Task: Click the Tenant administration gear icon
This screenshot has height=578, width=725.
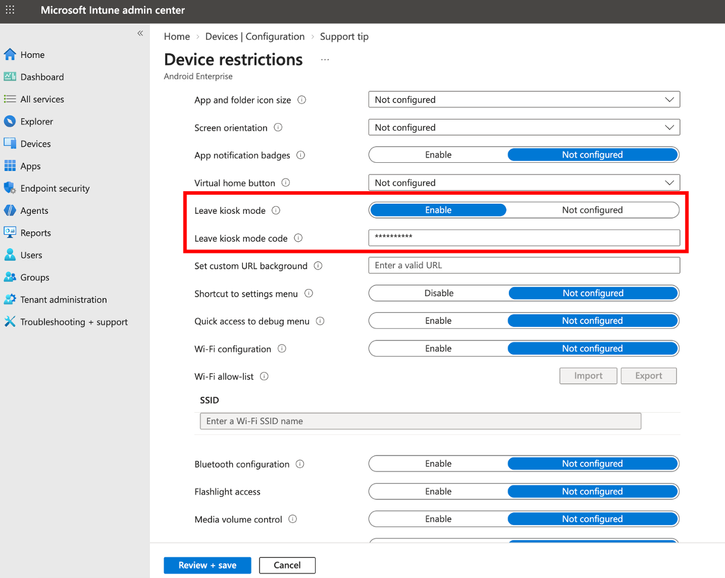Action: click(10, 299)
